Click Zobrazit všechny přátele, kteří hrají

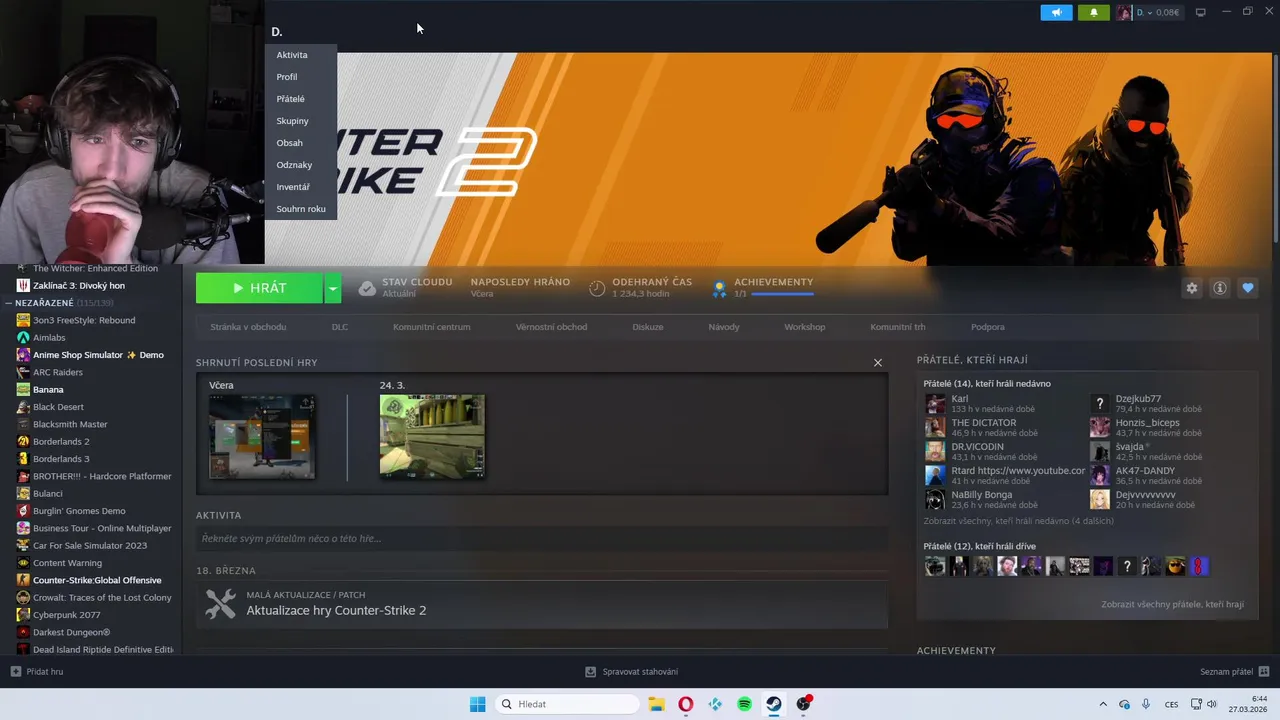[1172, 605]
